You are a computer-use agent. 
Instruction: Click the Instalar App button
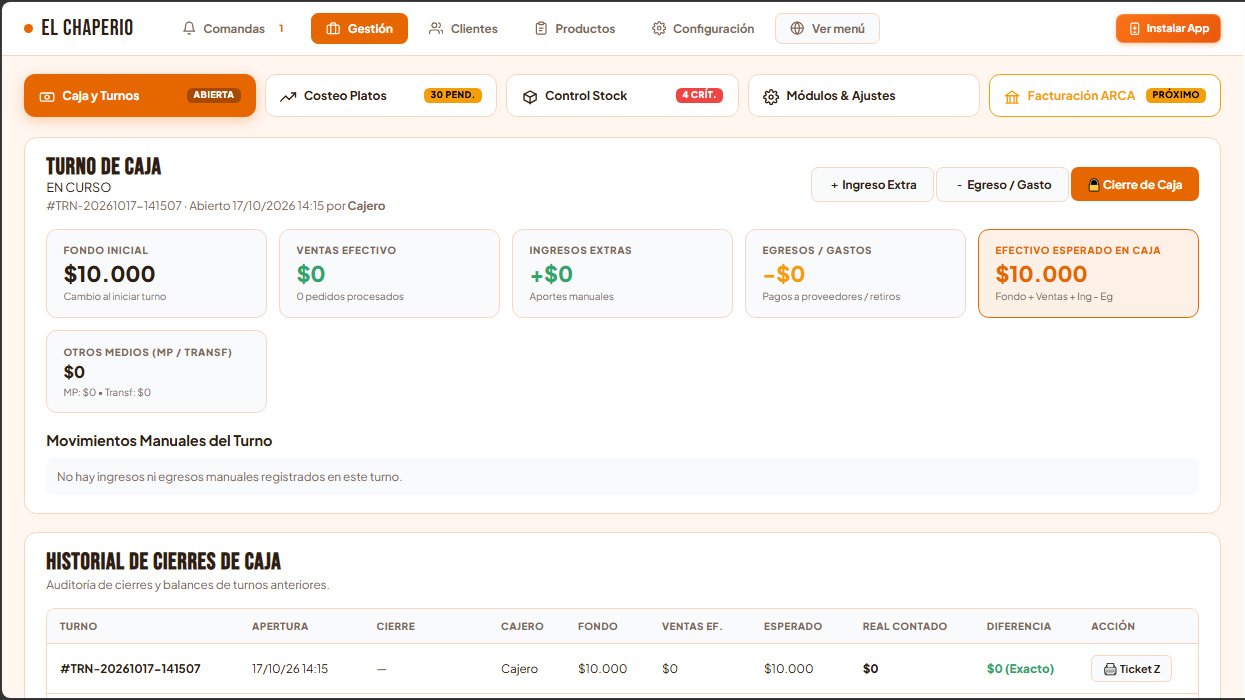click(1168, 29)
